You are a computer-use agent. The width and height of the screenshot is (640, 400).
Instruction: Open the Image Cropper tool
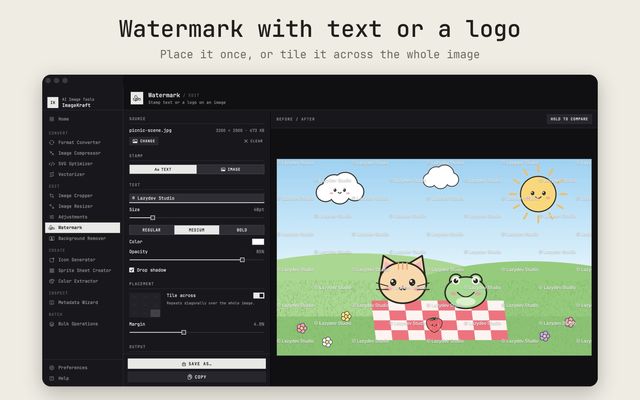tap(82, 196)
